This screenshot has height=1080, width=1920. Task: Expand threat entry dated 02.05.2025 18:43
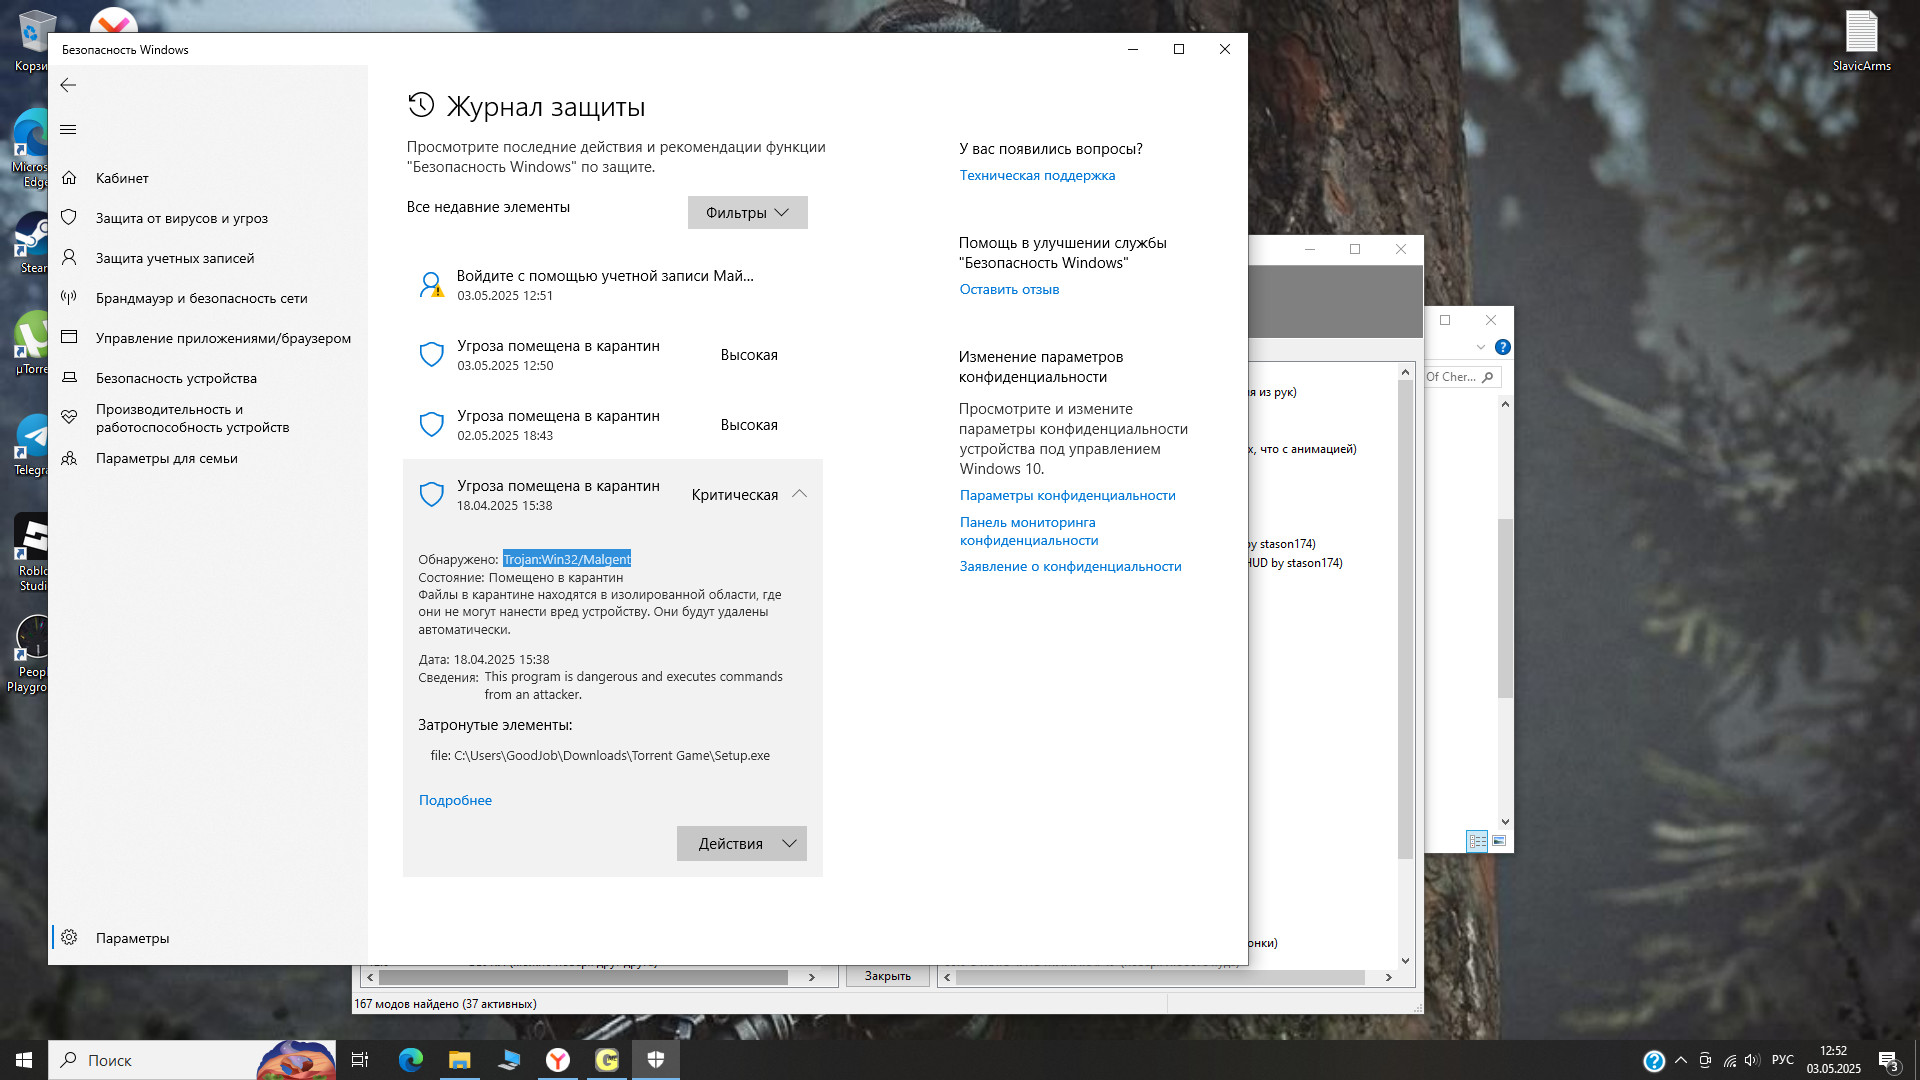tap(612, 425)
